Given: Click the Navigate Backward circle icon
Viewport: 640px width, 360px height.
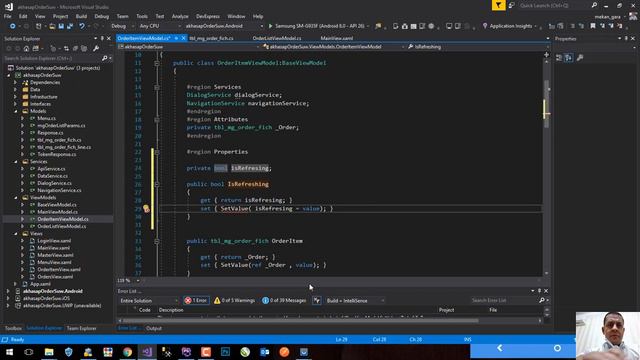Looking at the screenshot, I should [x=13, y=26].
